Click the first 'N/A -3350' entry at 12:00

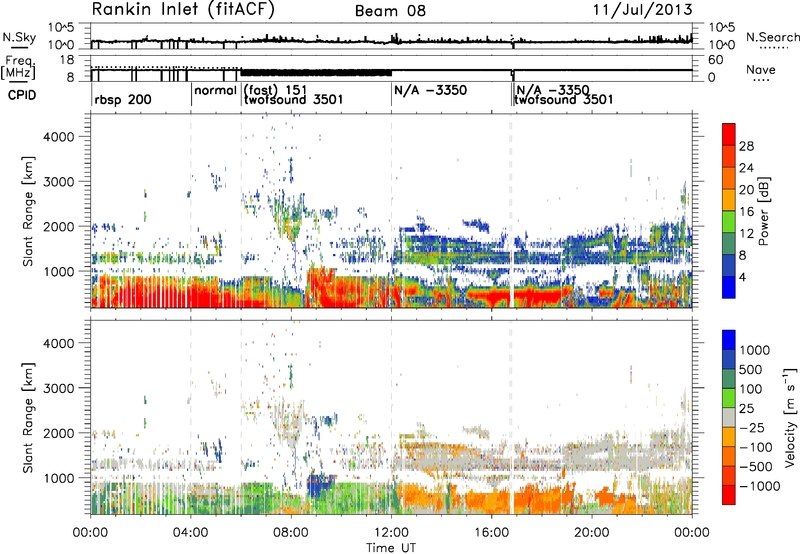430,90
